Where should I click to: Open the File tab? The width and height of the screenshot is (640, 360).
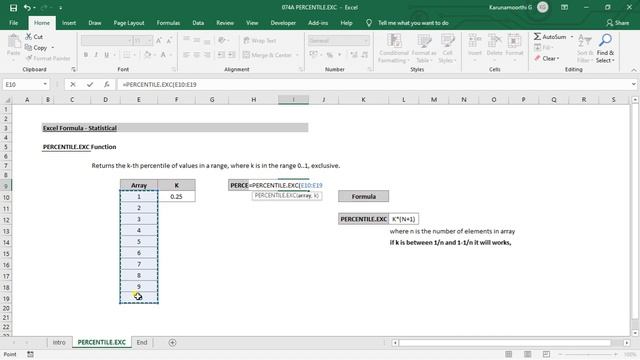(13, 23)
